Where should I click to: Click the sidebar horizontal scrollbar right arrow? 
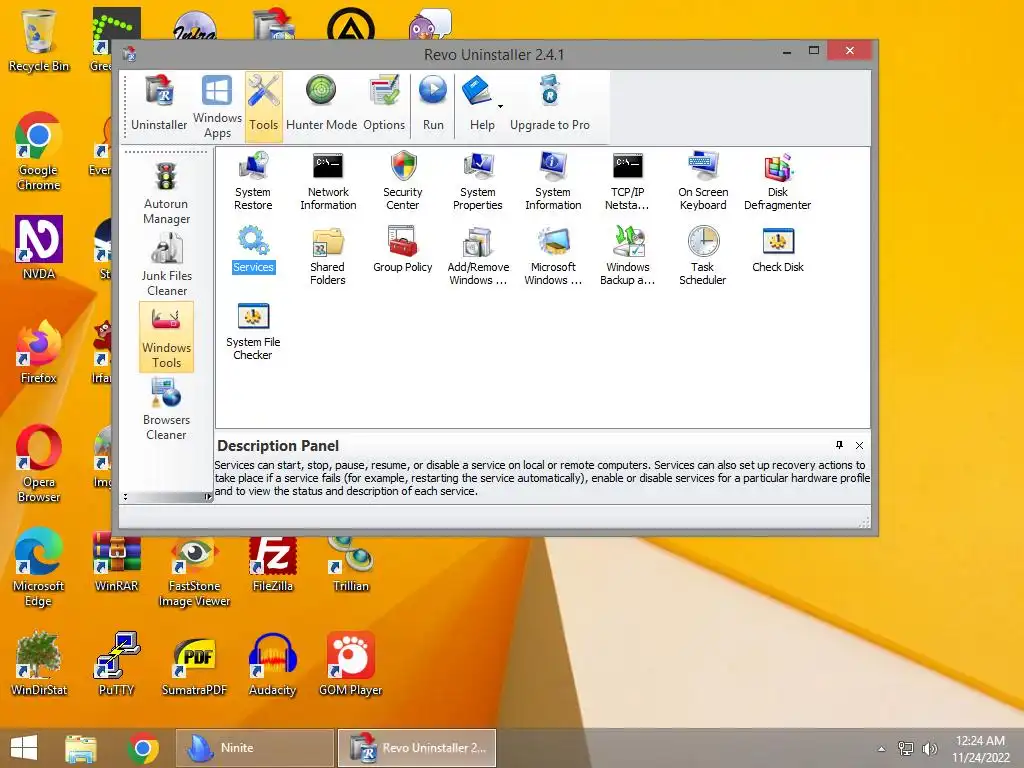tap(207, 497)
